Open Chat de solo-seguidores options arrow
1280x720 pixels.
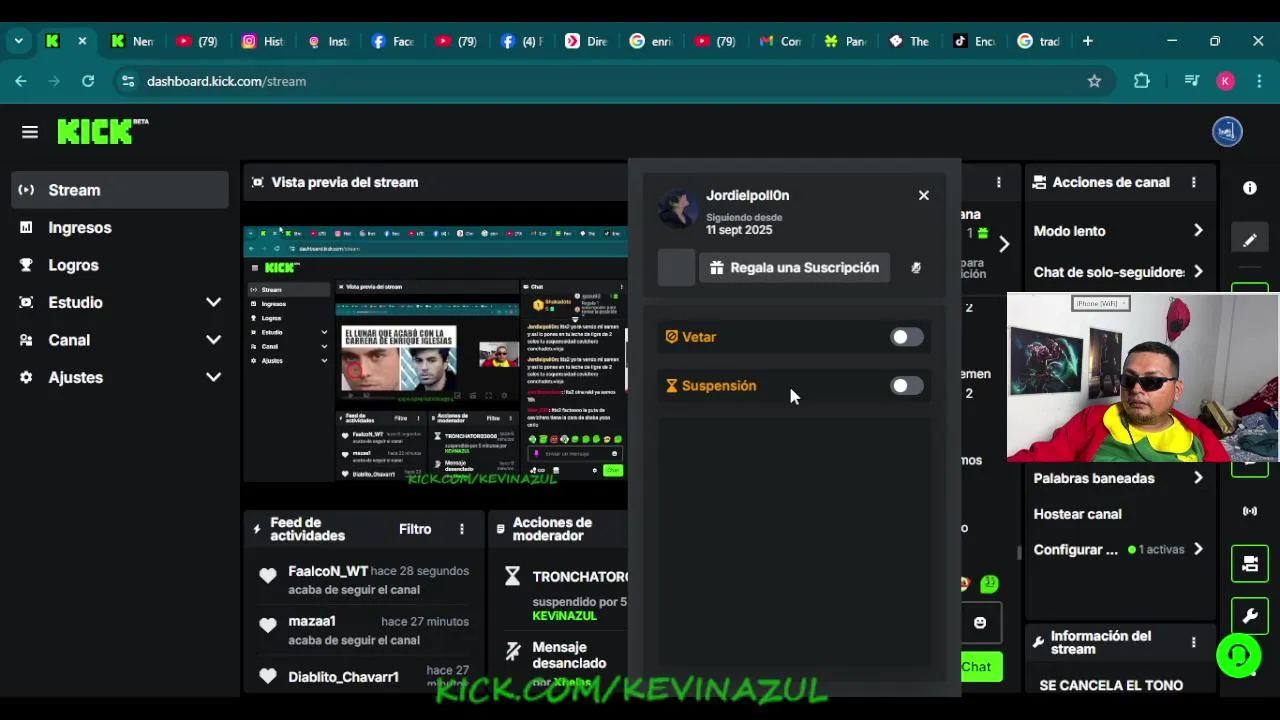coord(1198,272)
